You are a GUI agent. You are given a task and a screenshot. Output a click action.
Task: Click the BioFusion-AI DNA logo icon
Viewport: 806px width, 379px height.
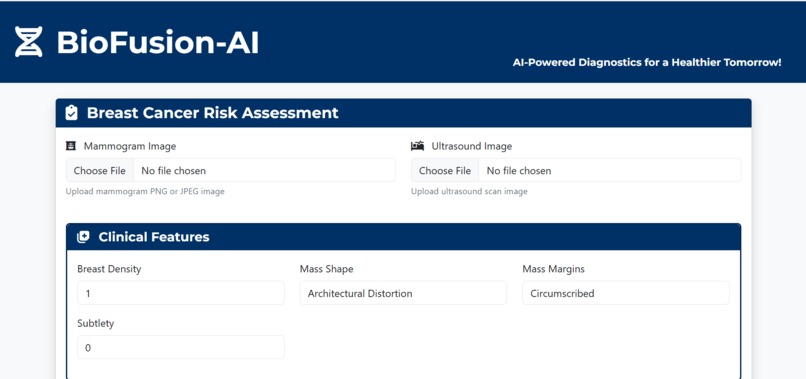(x=28, y=42)
